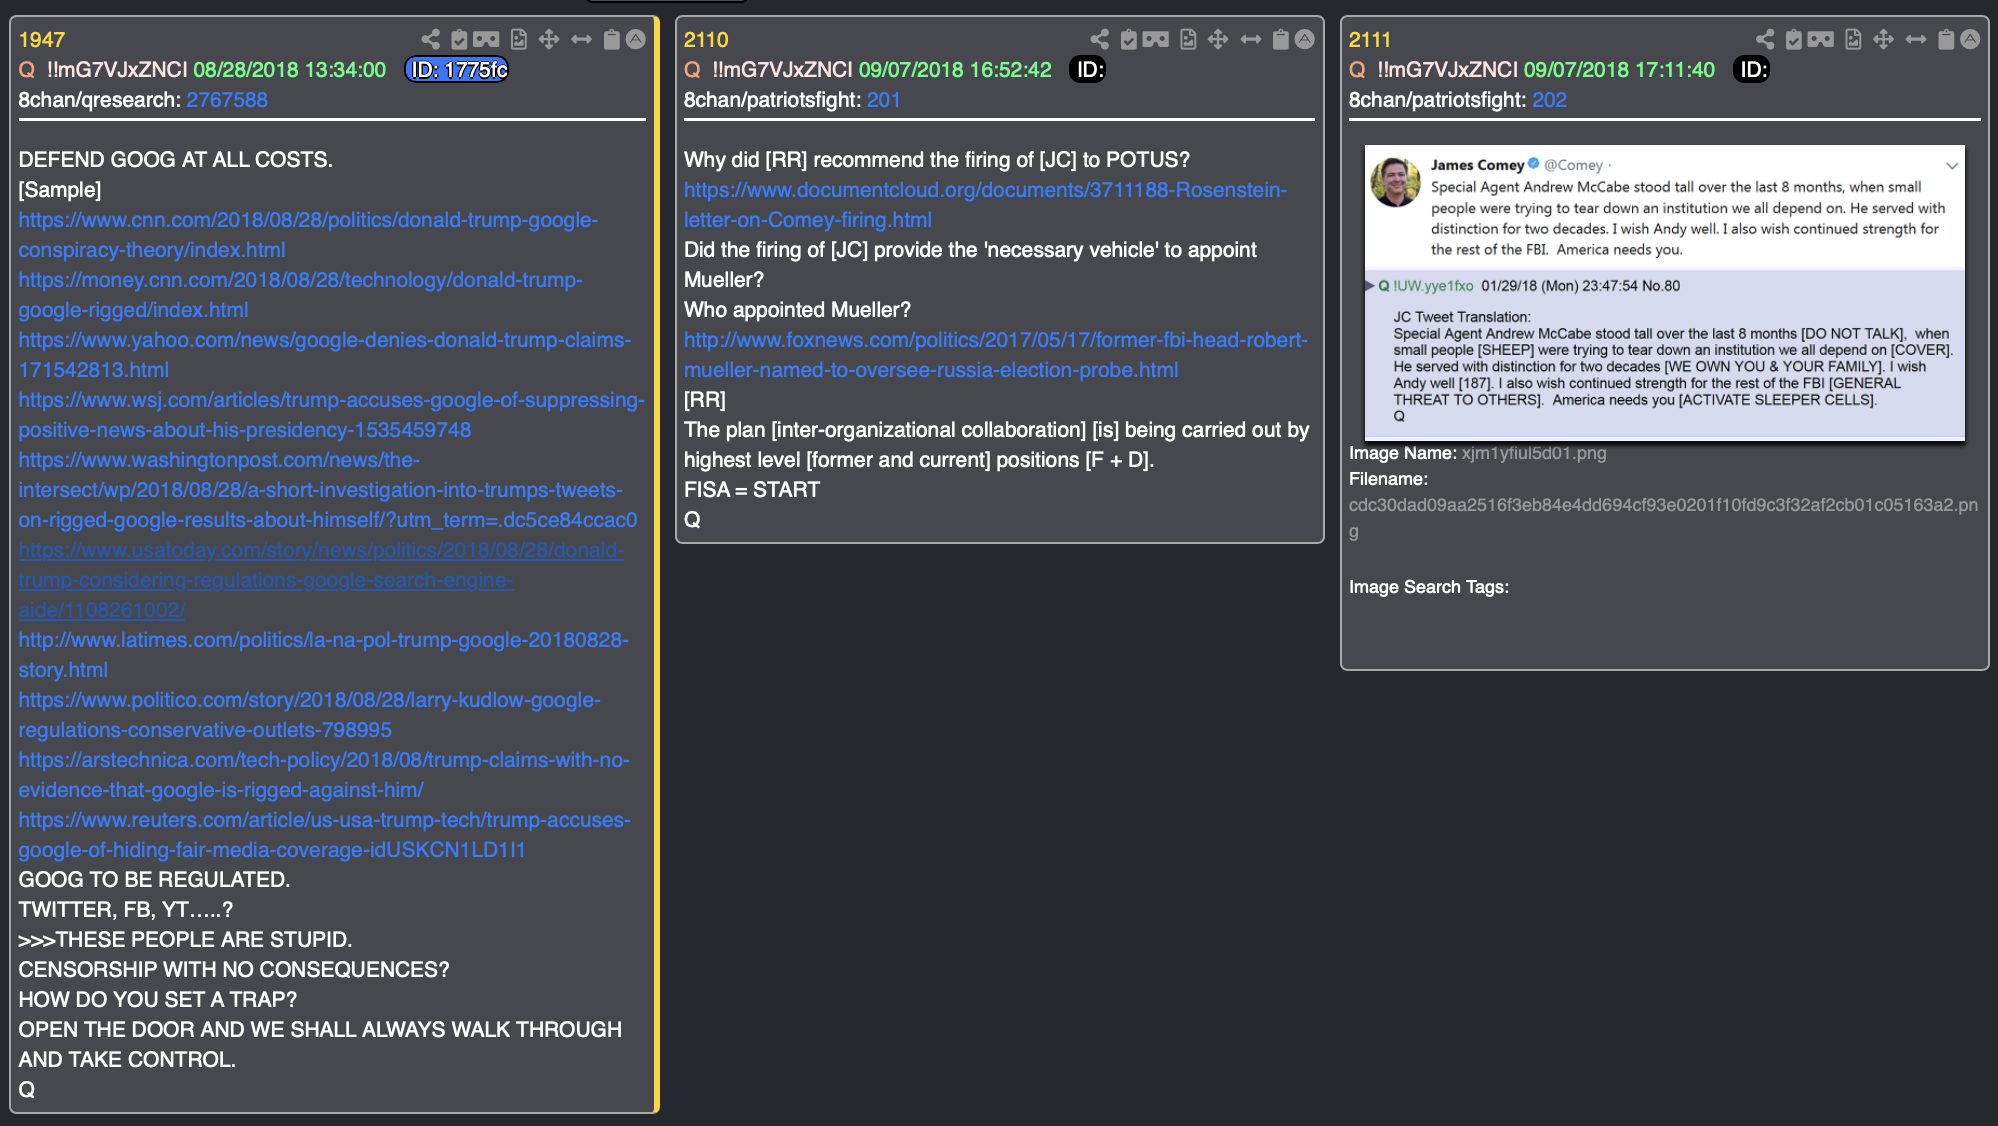
Task: Click the horizontal double-arrow icon on post 2111
Action: click(1916, 39)
